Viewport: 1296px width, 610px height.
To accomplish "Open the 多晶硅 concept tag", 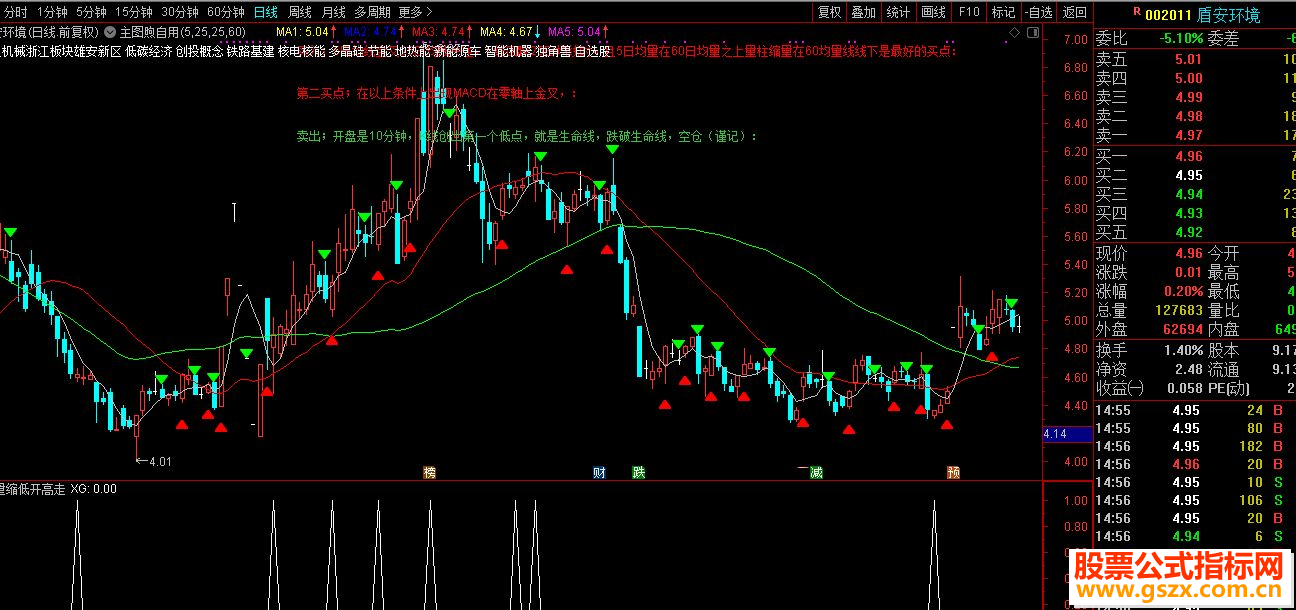I will (x=346, y=51).
